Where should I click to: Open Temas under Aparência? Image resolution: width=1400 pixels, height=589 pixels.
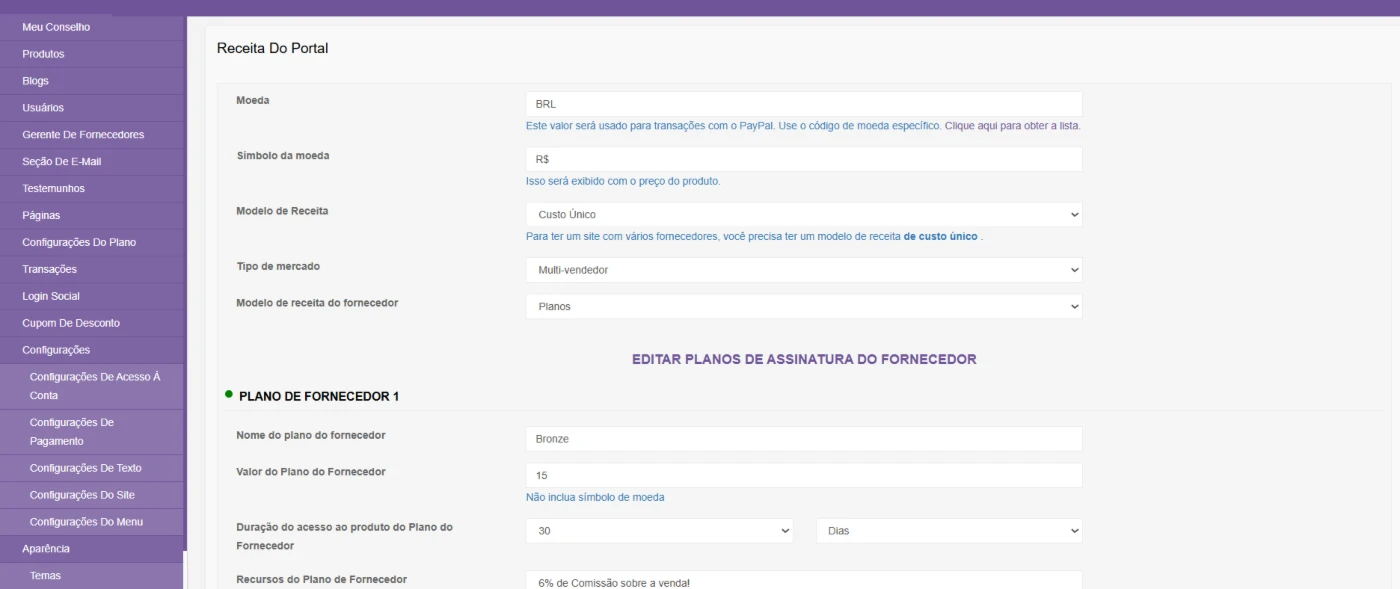tap(92, 576)
